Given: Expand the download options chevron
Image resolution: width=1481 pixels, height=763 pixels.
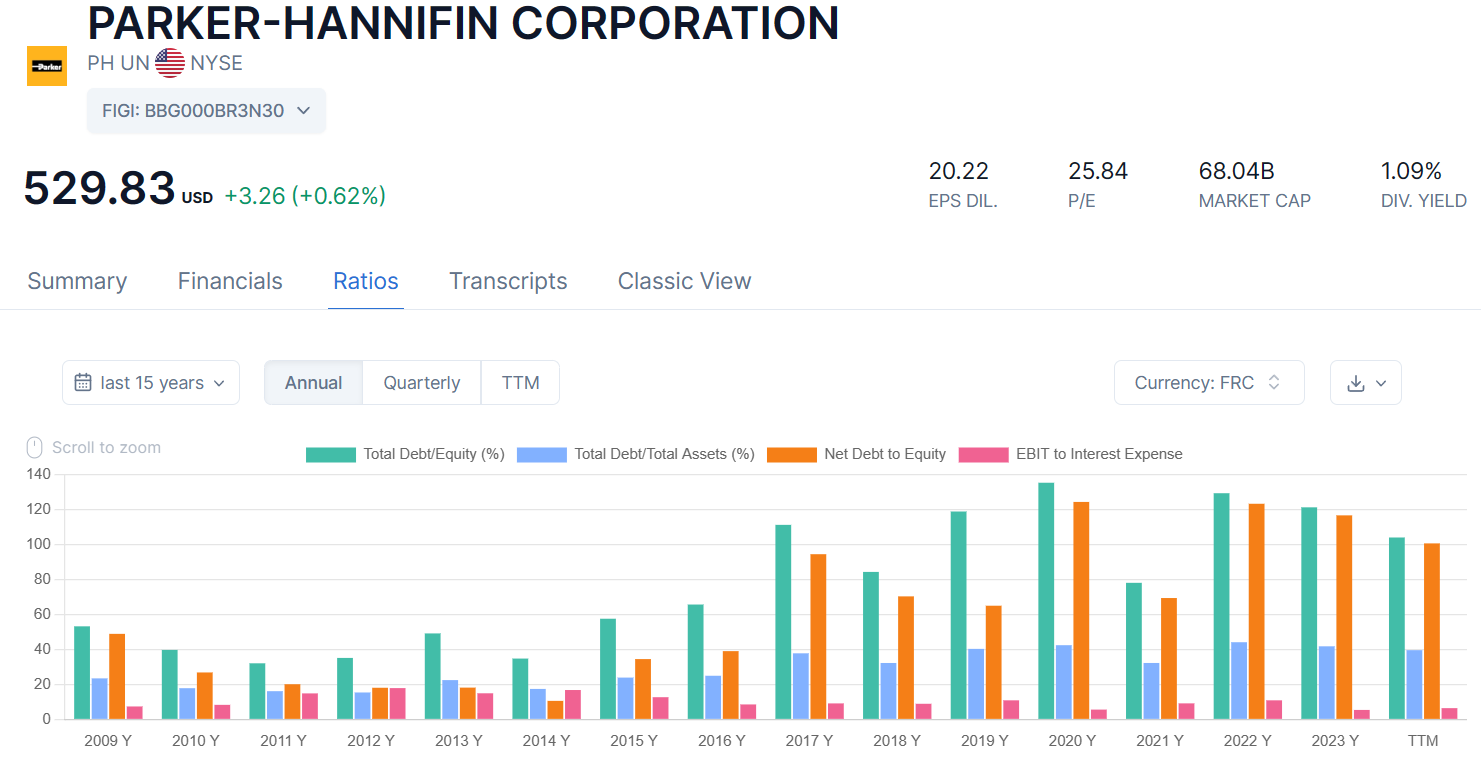Looking at the screenshot, I should coord(1382,383).
